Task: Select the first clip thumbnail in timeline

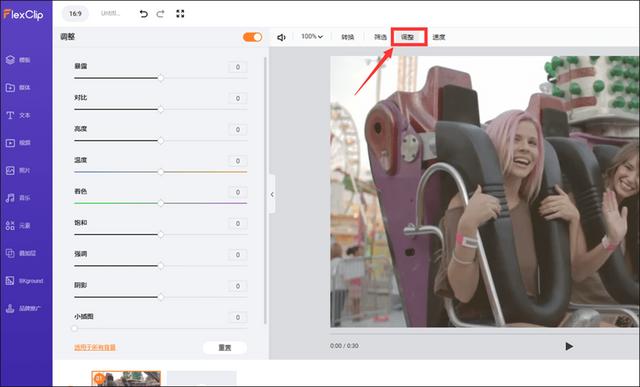Action: (126, 378)
